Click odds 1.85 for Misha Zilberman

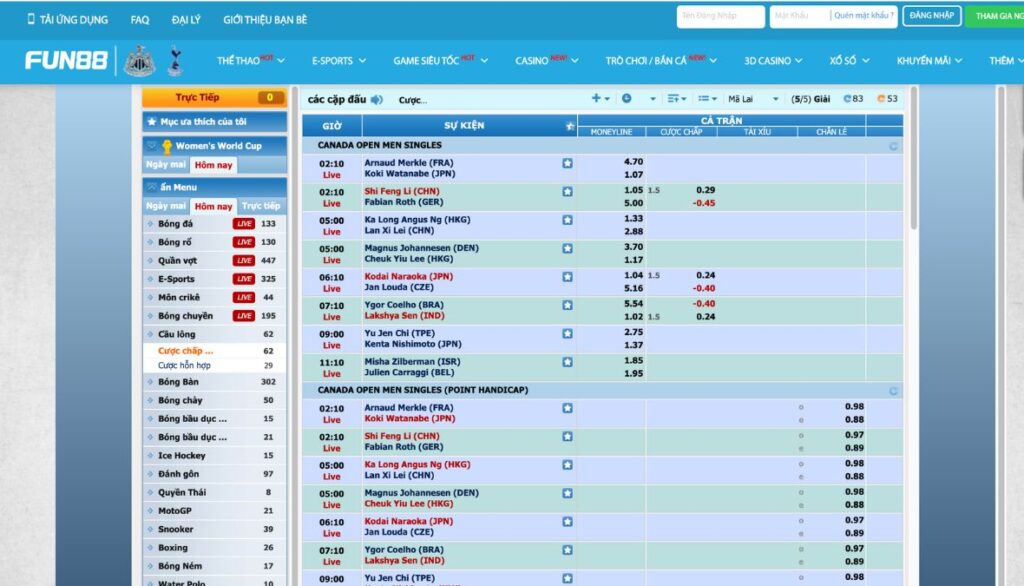point(633,360)
